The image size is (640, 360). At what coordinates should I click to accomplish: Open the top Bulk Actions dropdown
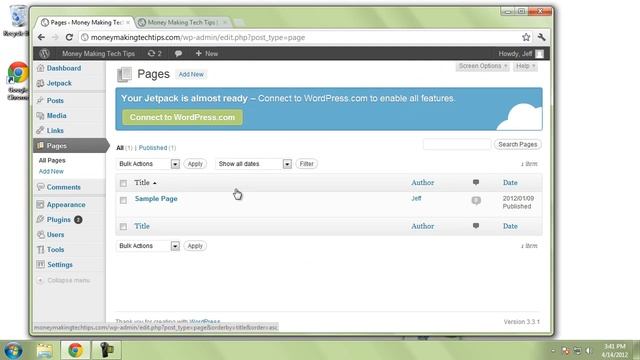coord(148,164)
